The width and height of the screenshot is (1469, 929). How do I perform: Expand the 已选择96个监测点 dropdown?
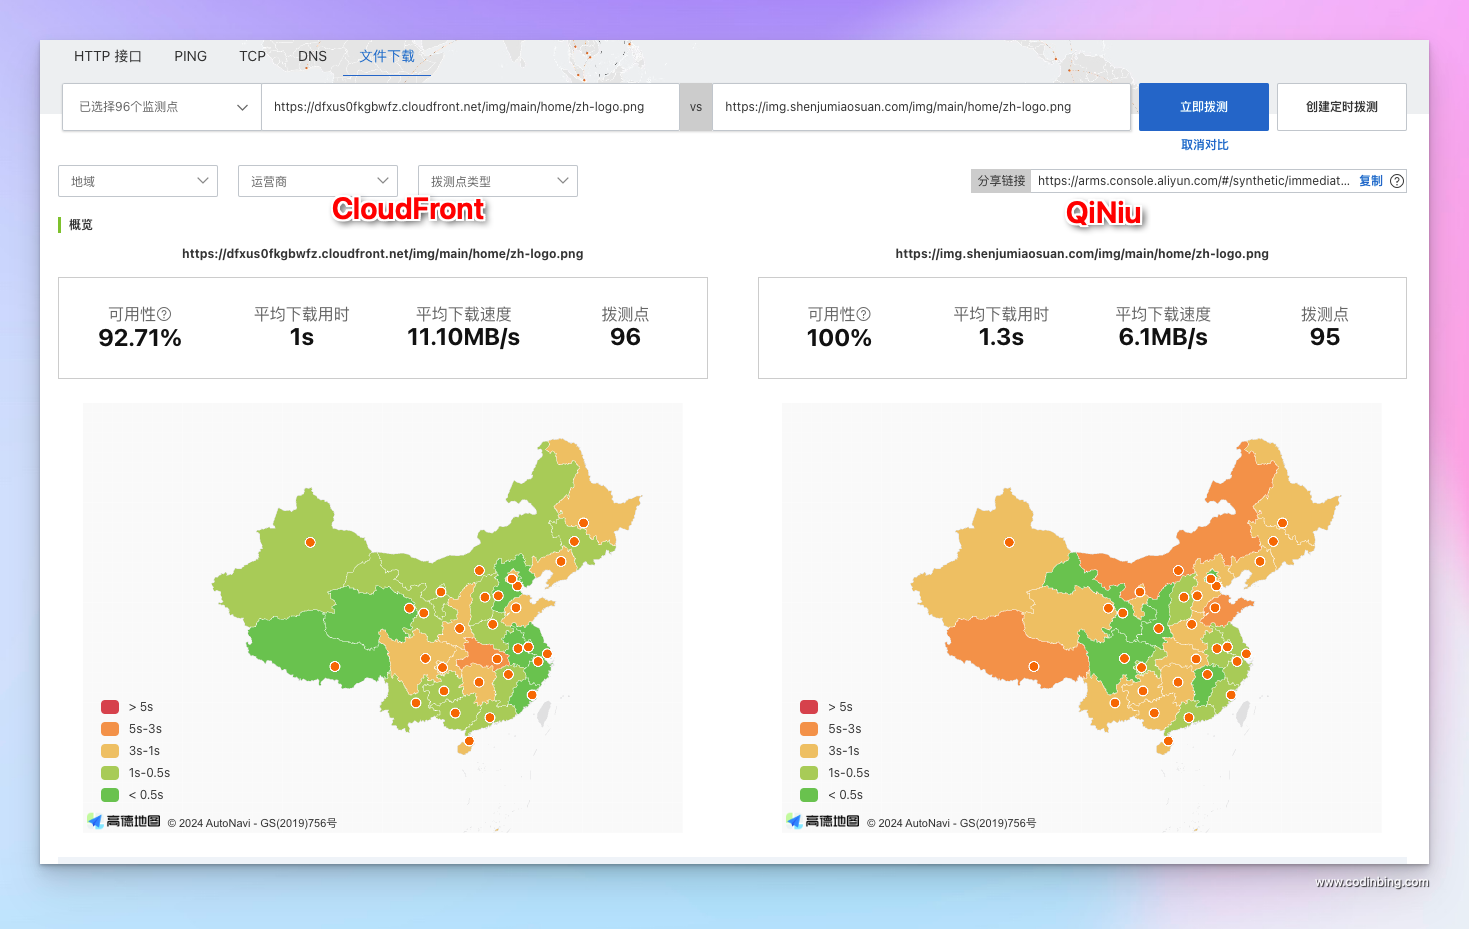click(162, 107)
